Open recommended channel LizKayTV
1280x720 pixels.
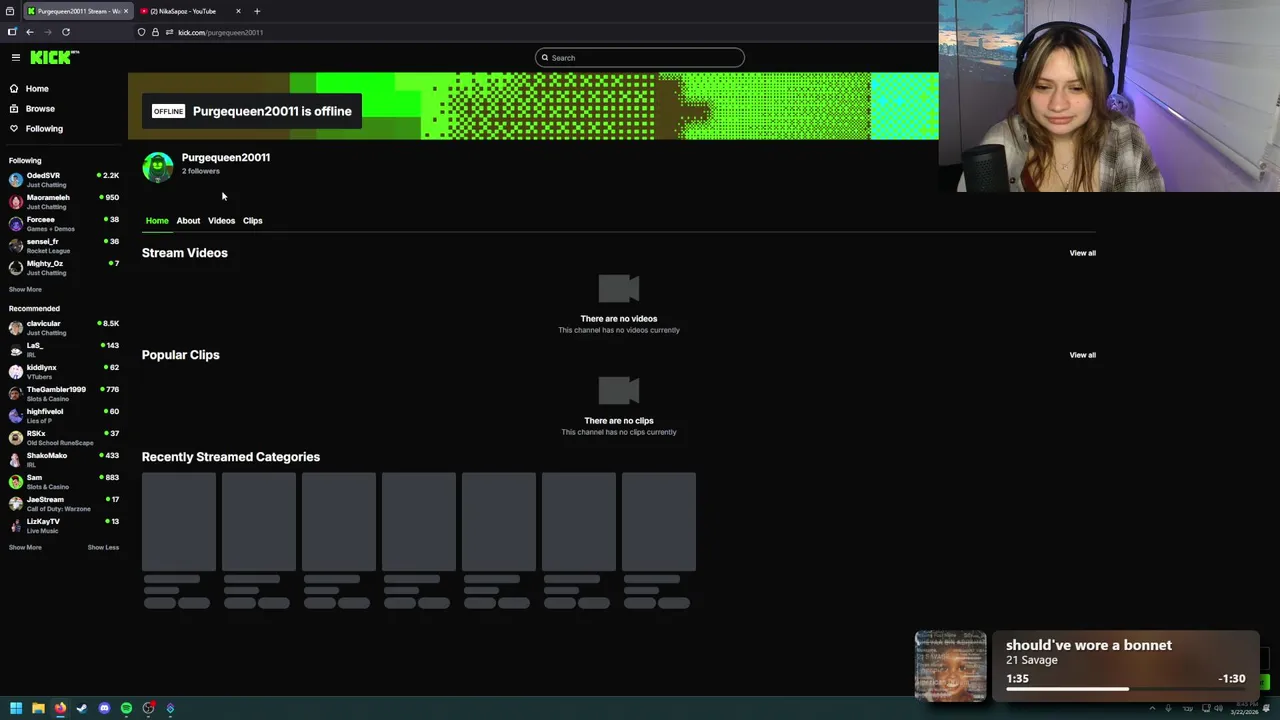tap(64, 526)
